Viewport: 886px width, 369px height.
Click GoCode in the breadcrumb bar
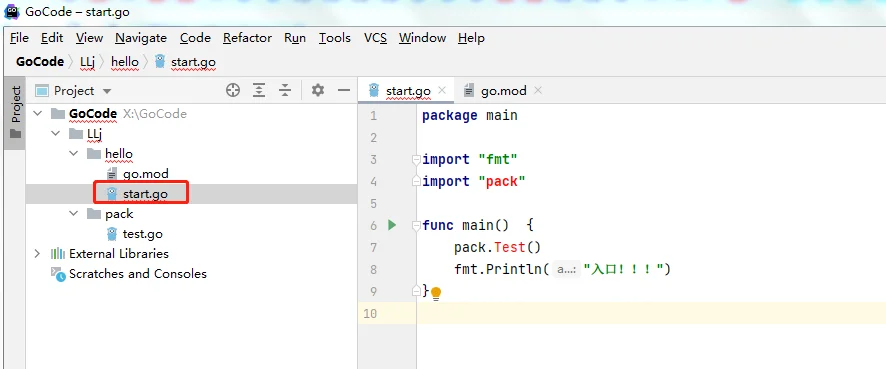click(x=40, y=62)
